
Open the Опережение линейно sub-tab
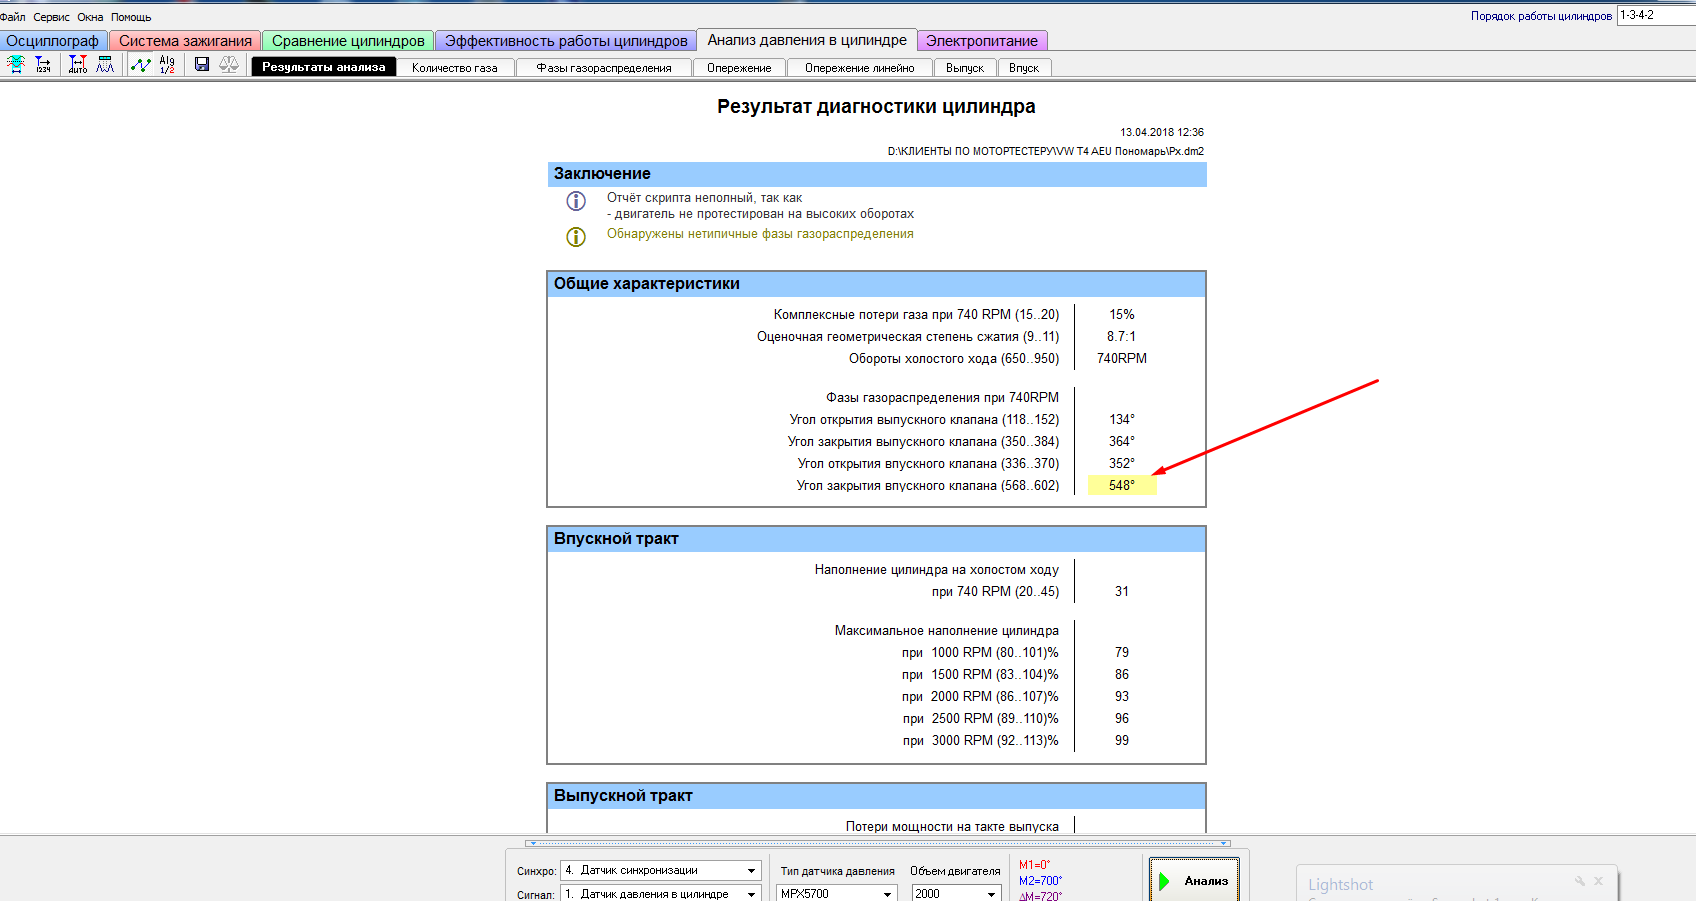(x=860, y=68)
